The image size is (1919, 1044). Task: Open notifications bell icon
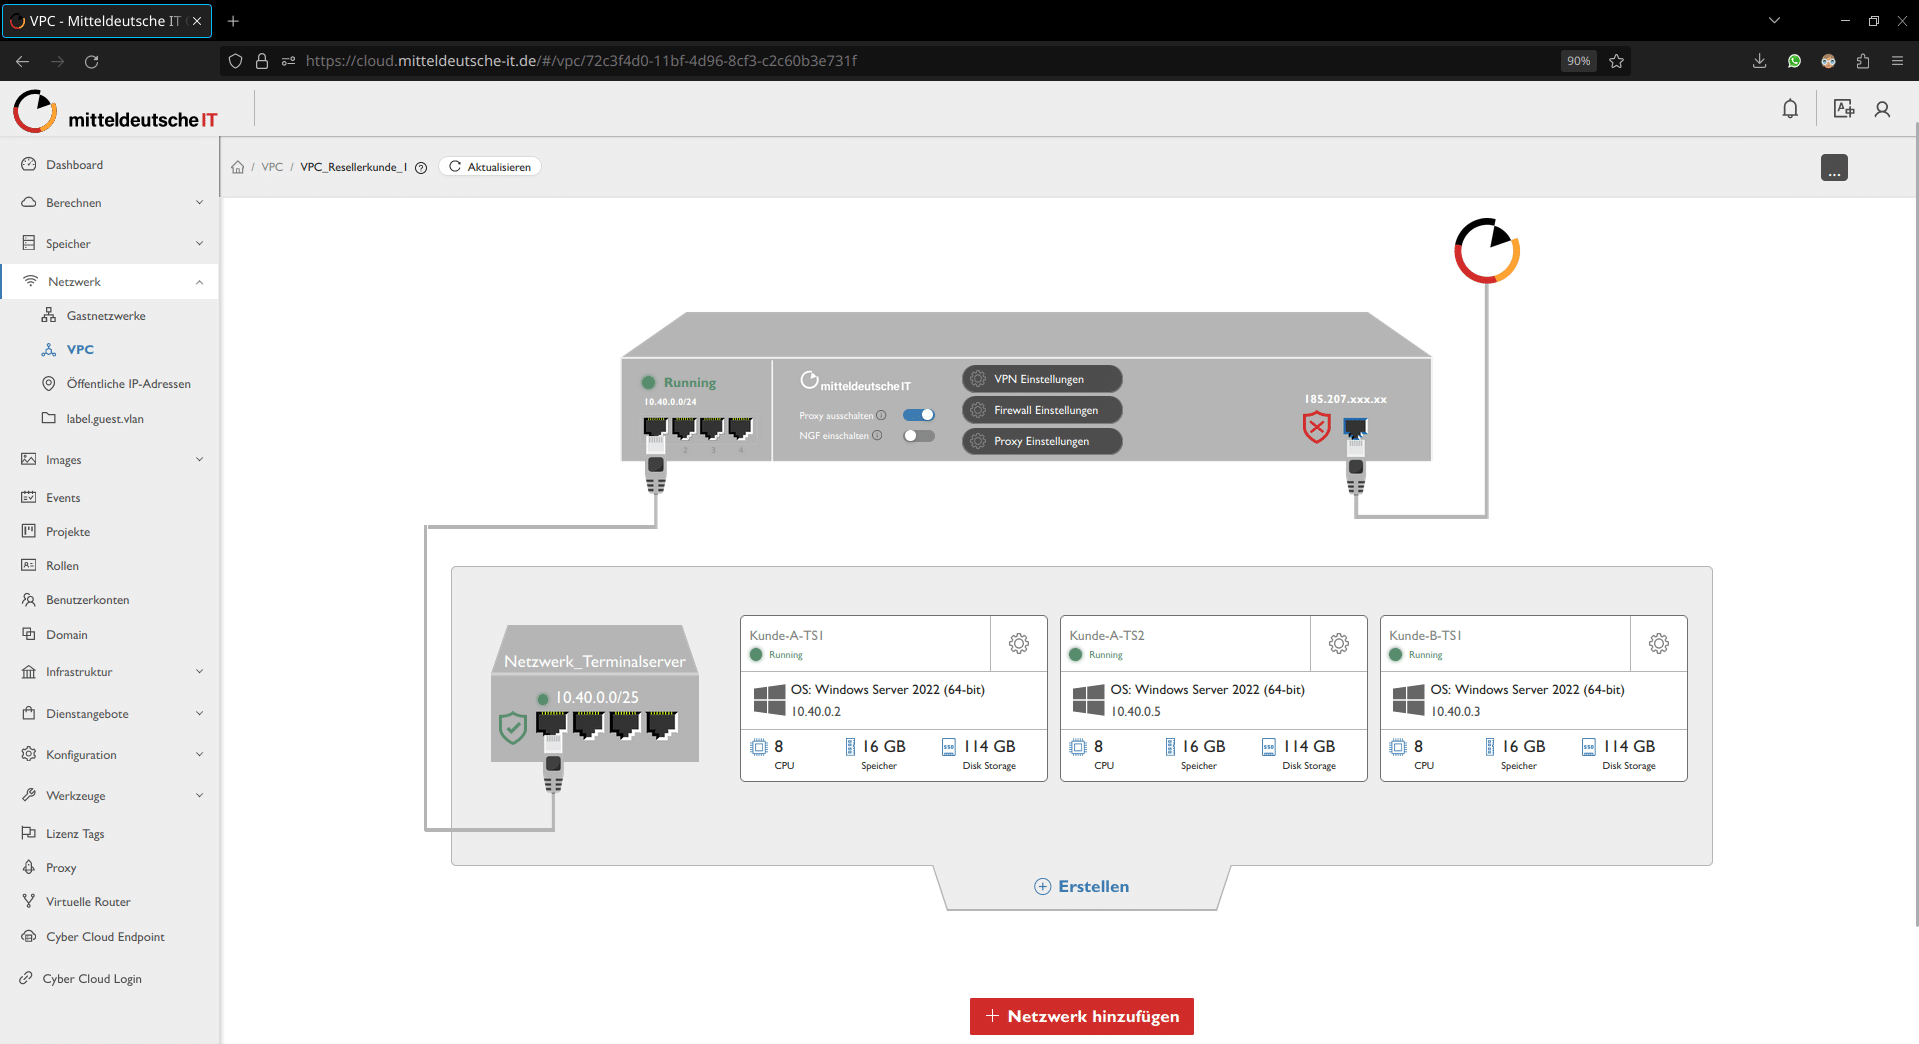[1790, 109]
